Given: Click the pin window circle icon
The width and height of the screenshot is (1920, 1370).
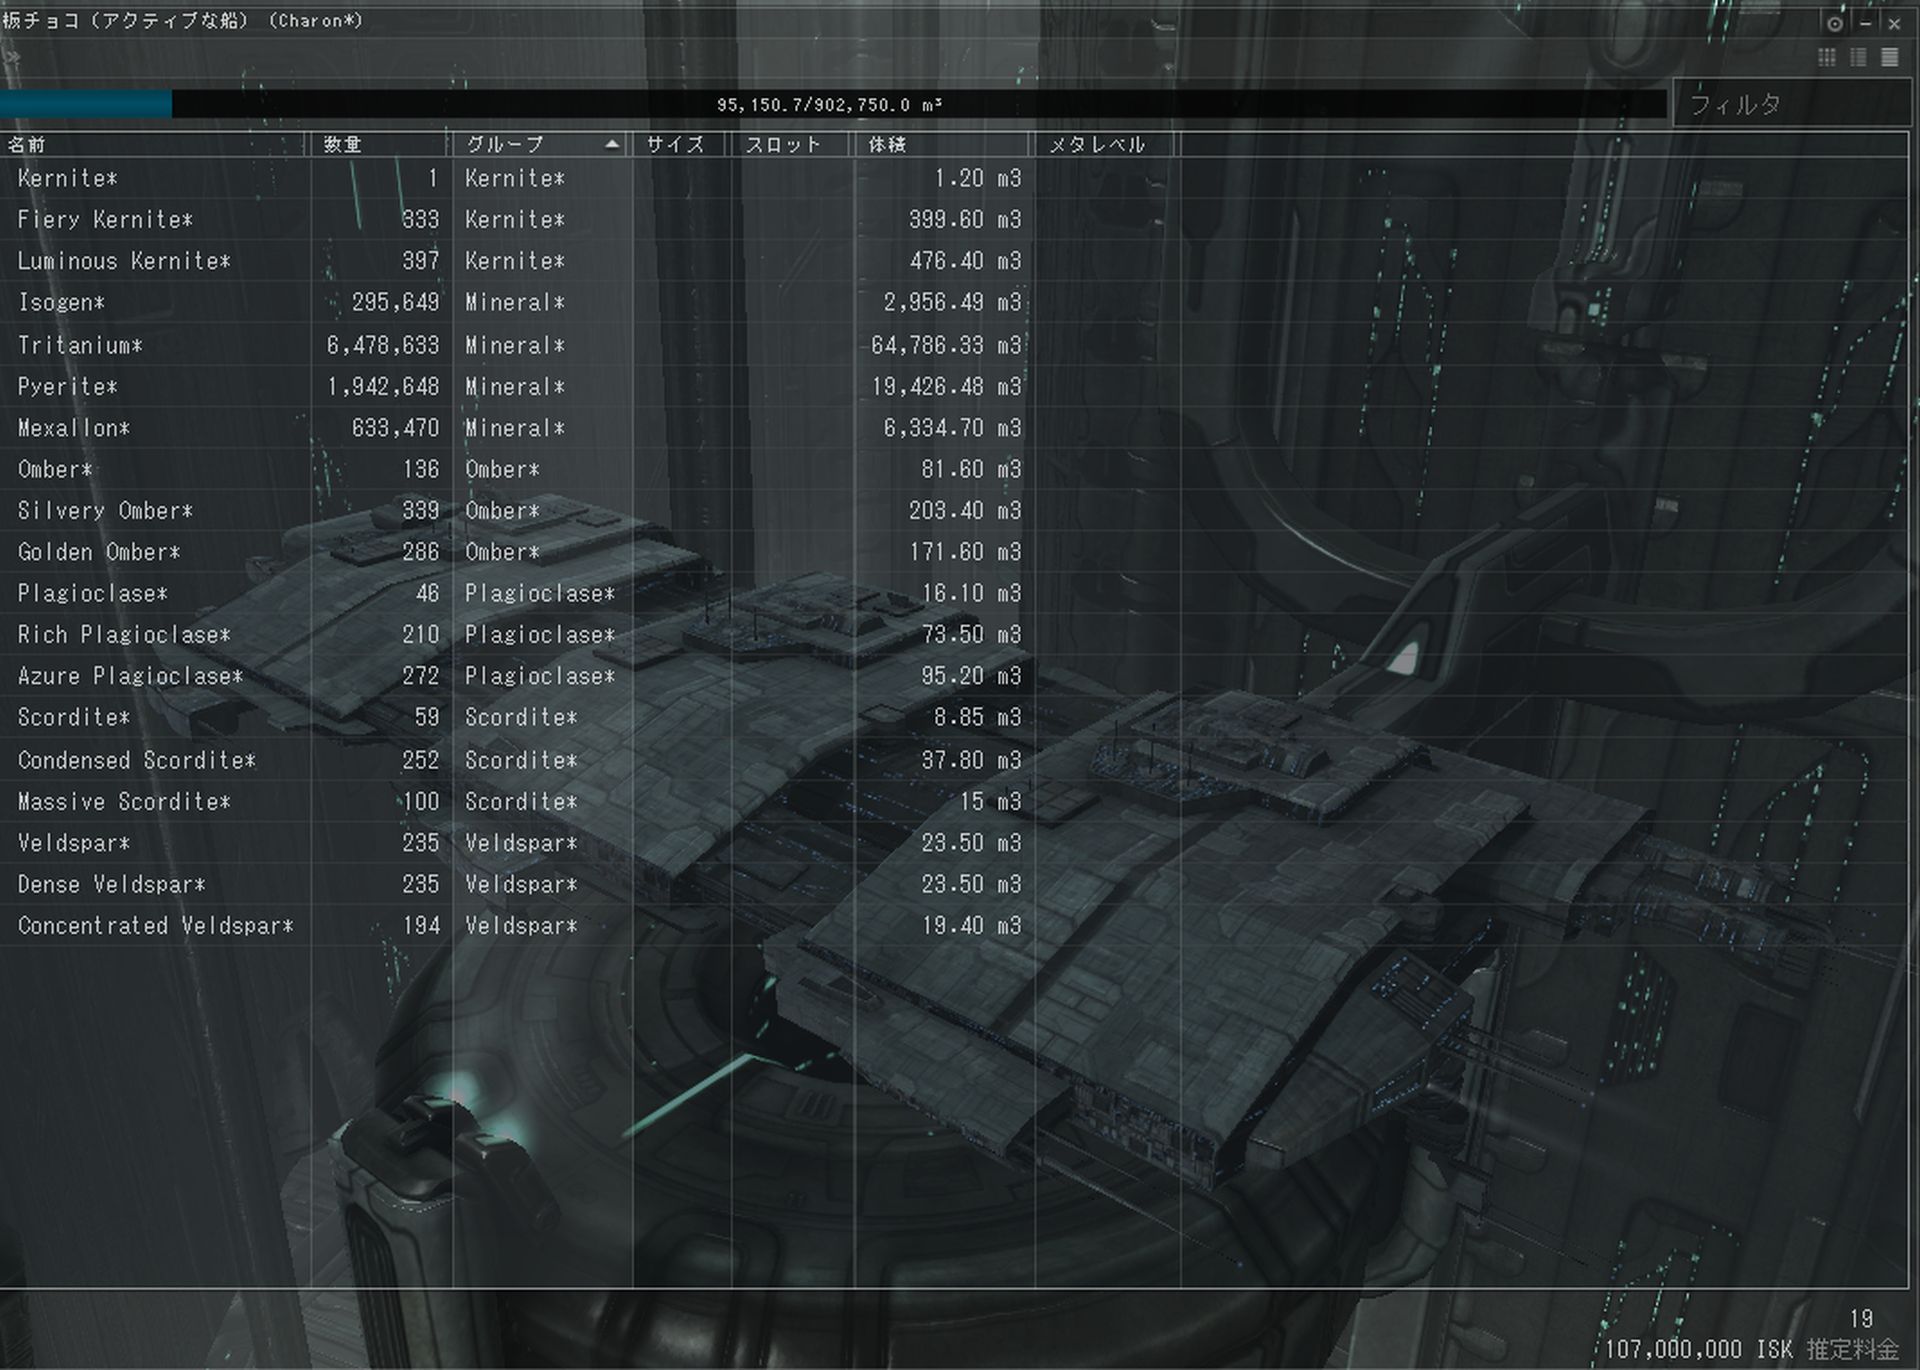Looking at the screenshot, I should [x=1835, y=23].
